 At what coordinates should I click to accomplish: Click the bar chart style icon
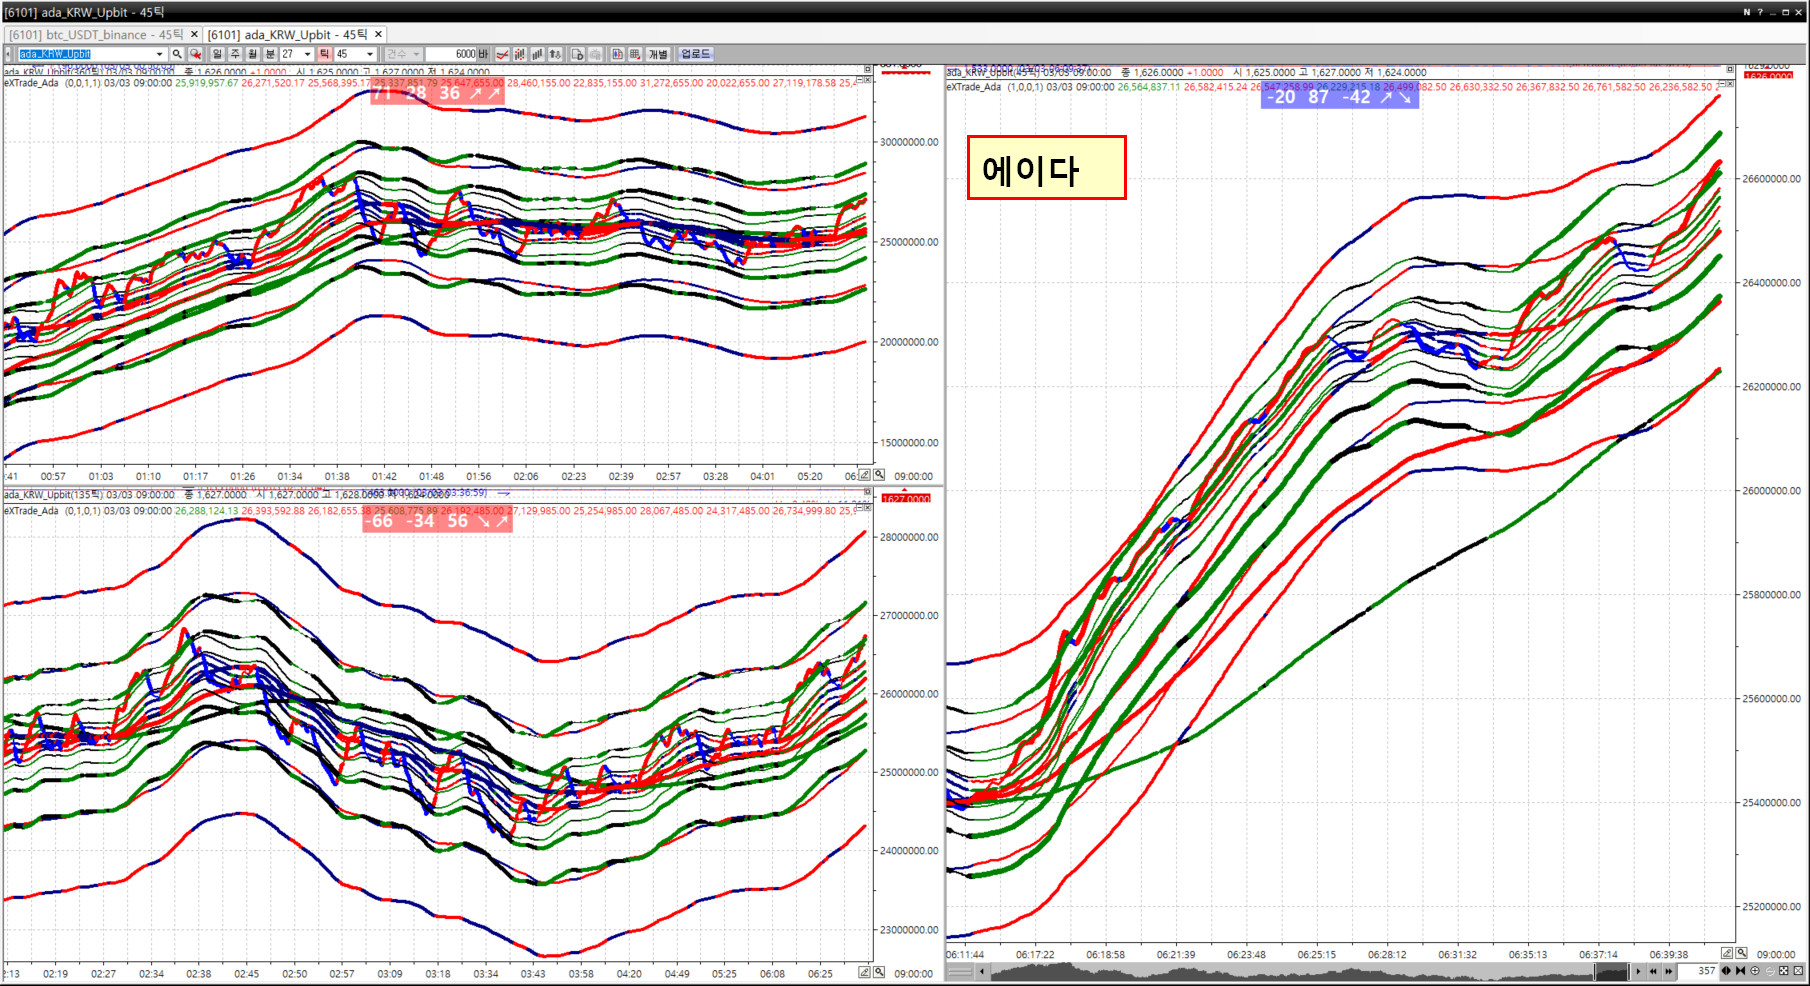pyautogui.click(x=537, y=54)
